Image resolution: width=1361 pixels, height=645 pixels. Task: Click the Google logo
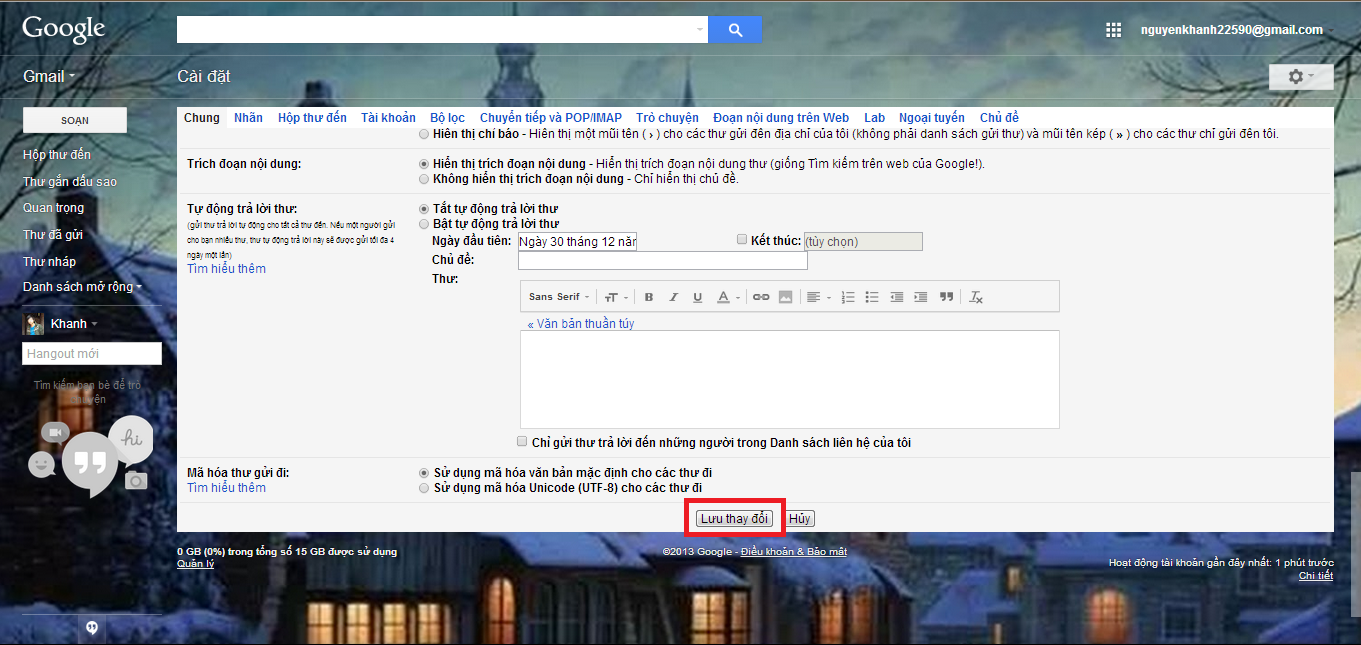click(63, 29)
